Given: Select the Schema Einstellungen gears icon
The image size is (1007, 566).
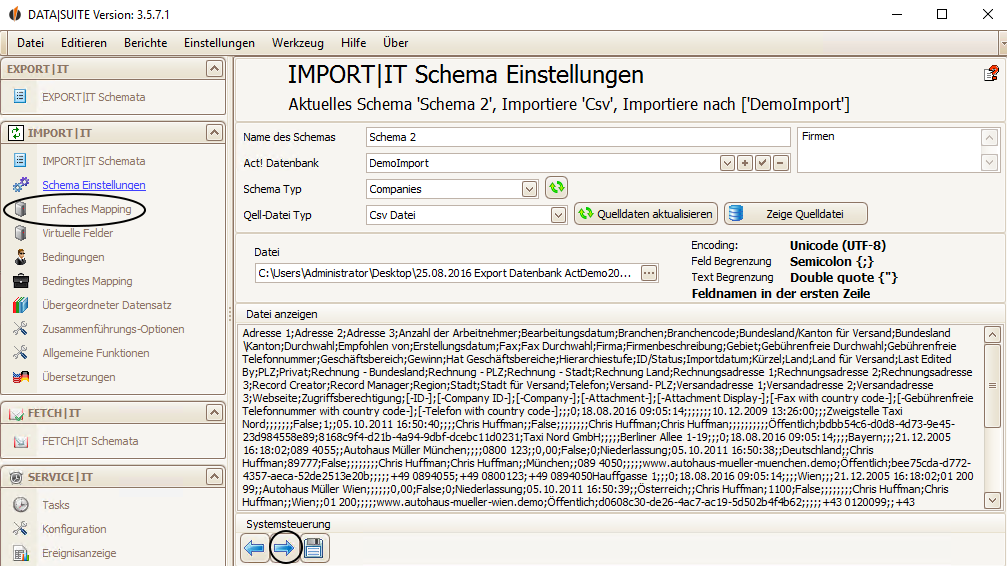Looking at the screenshot, I should coord(21,185).
